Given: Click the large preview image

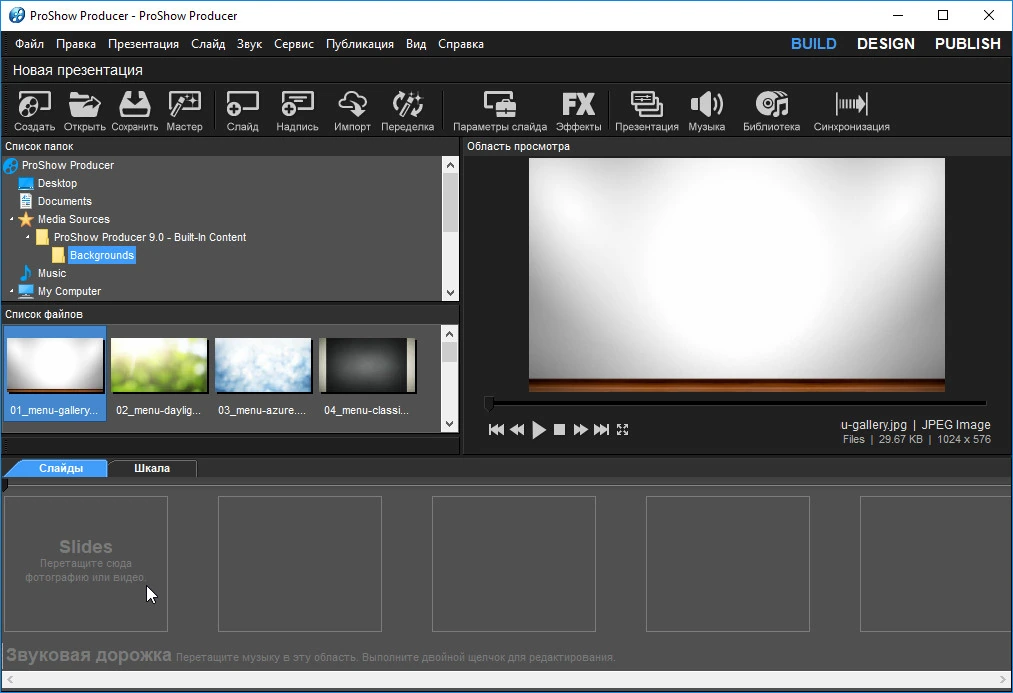Looking at the screenshot, I should click(x=736, y=275).
